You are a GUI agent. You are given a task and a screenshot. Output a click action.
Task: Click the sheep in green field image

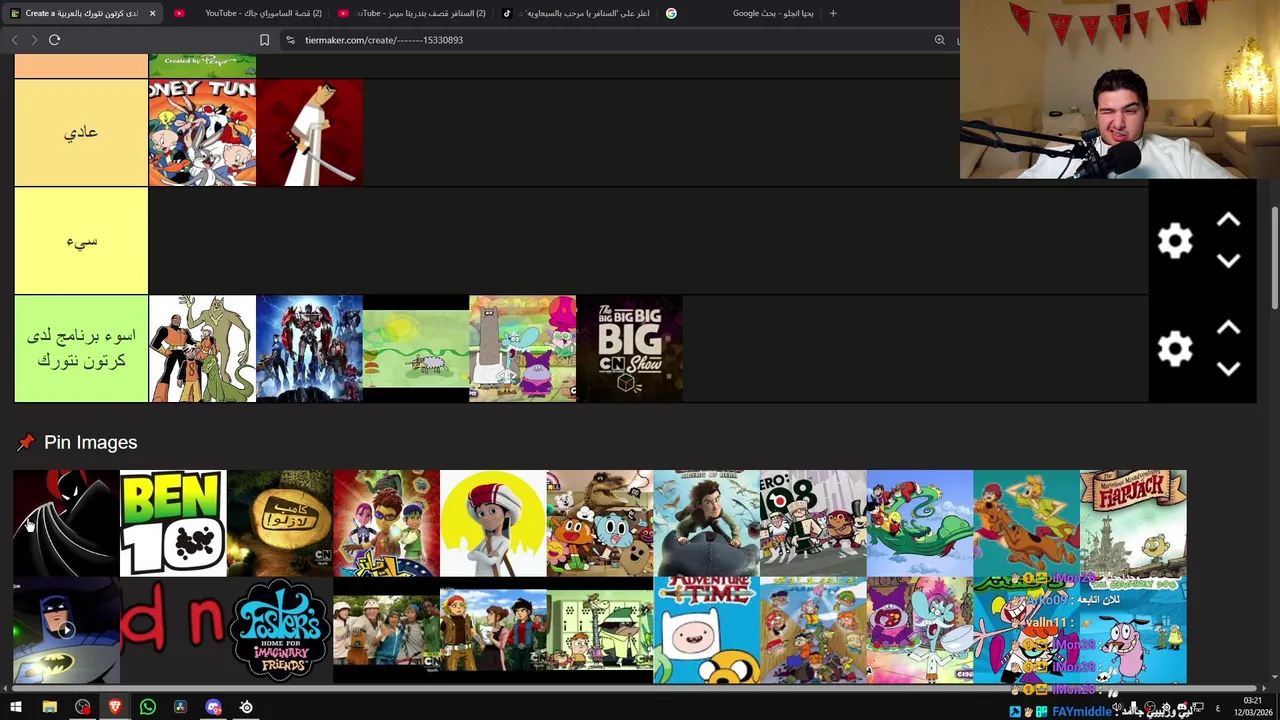416,349
